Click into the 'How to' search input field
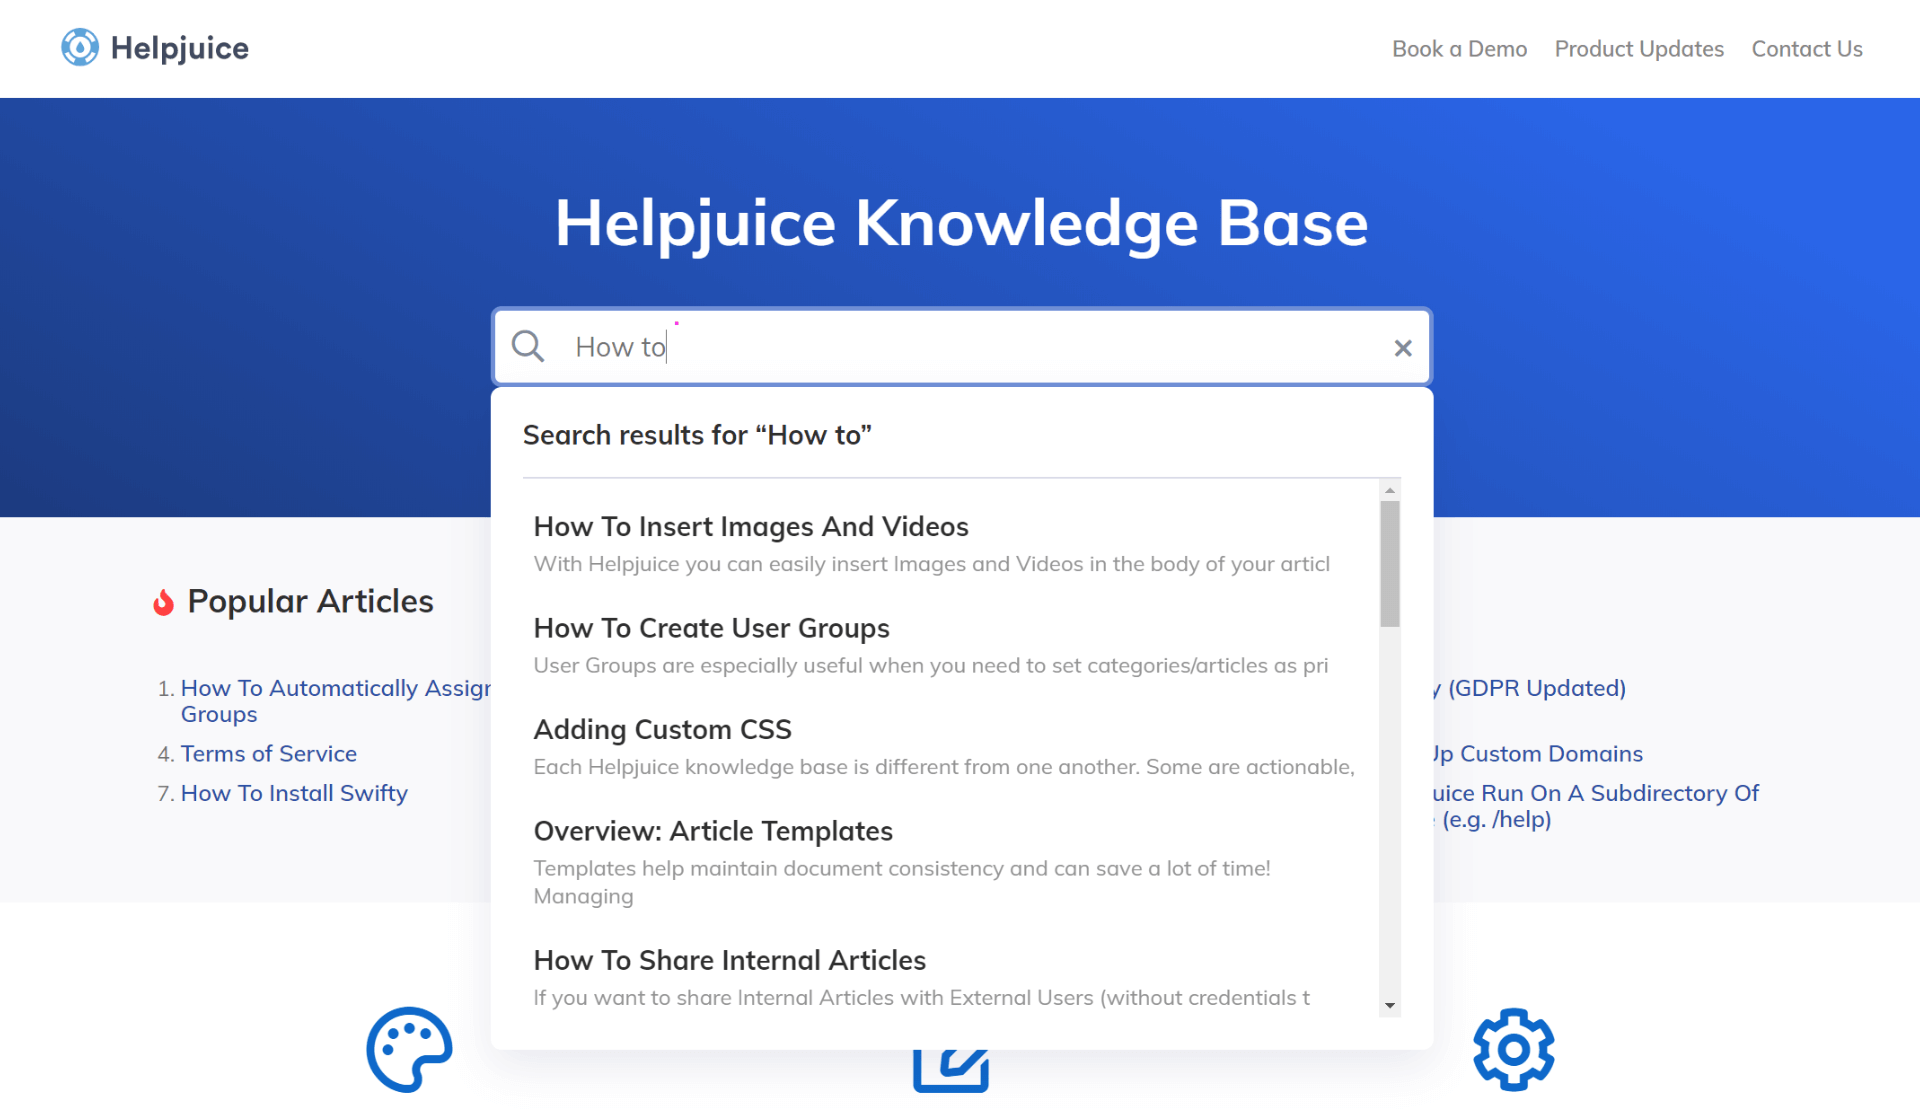The height and width of the screenshot is (1110, 1920). coord(961,346)
